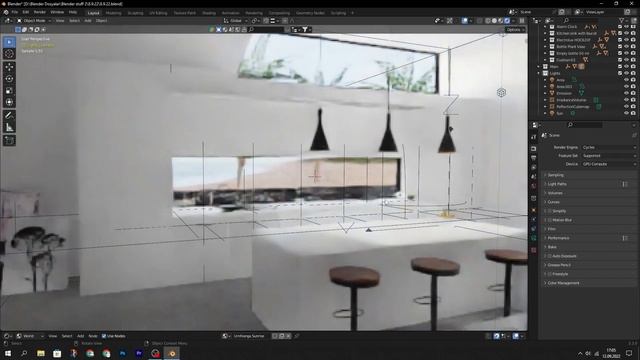Expand the Color Management panel
This screenshot has height=360, width=640.
click(x=590, y=283)
